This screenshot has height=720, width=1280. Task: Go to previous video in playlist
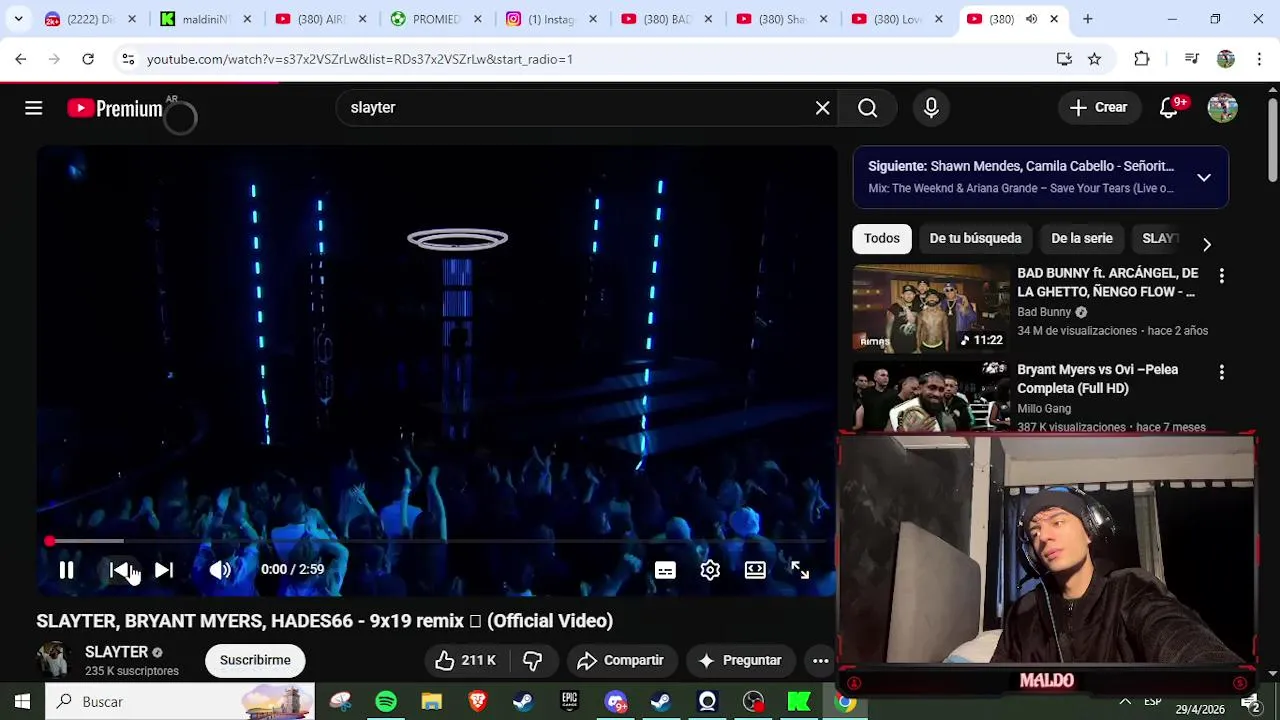[x=118, y=570]
